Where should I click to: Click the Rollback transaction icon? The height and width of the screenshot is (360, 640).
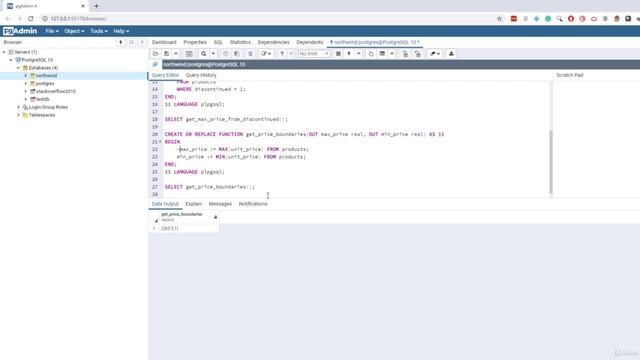coord(417,54)
